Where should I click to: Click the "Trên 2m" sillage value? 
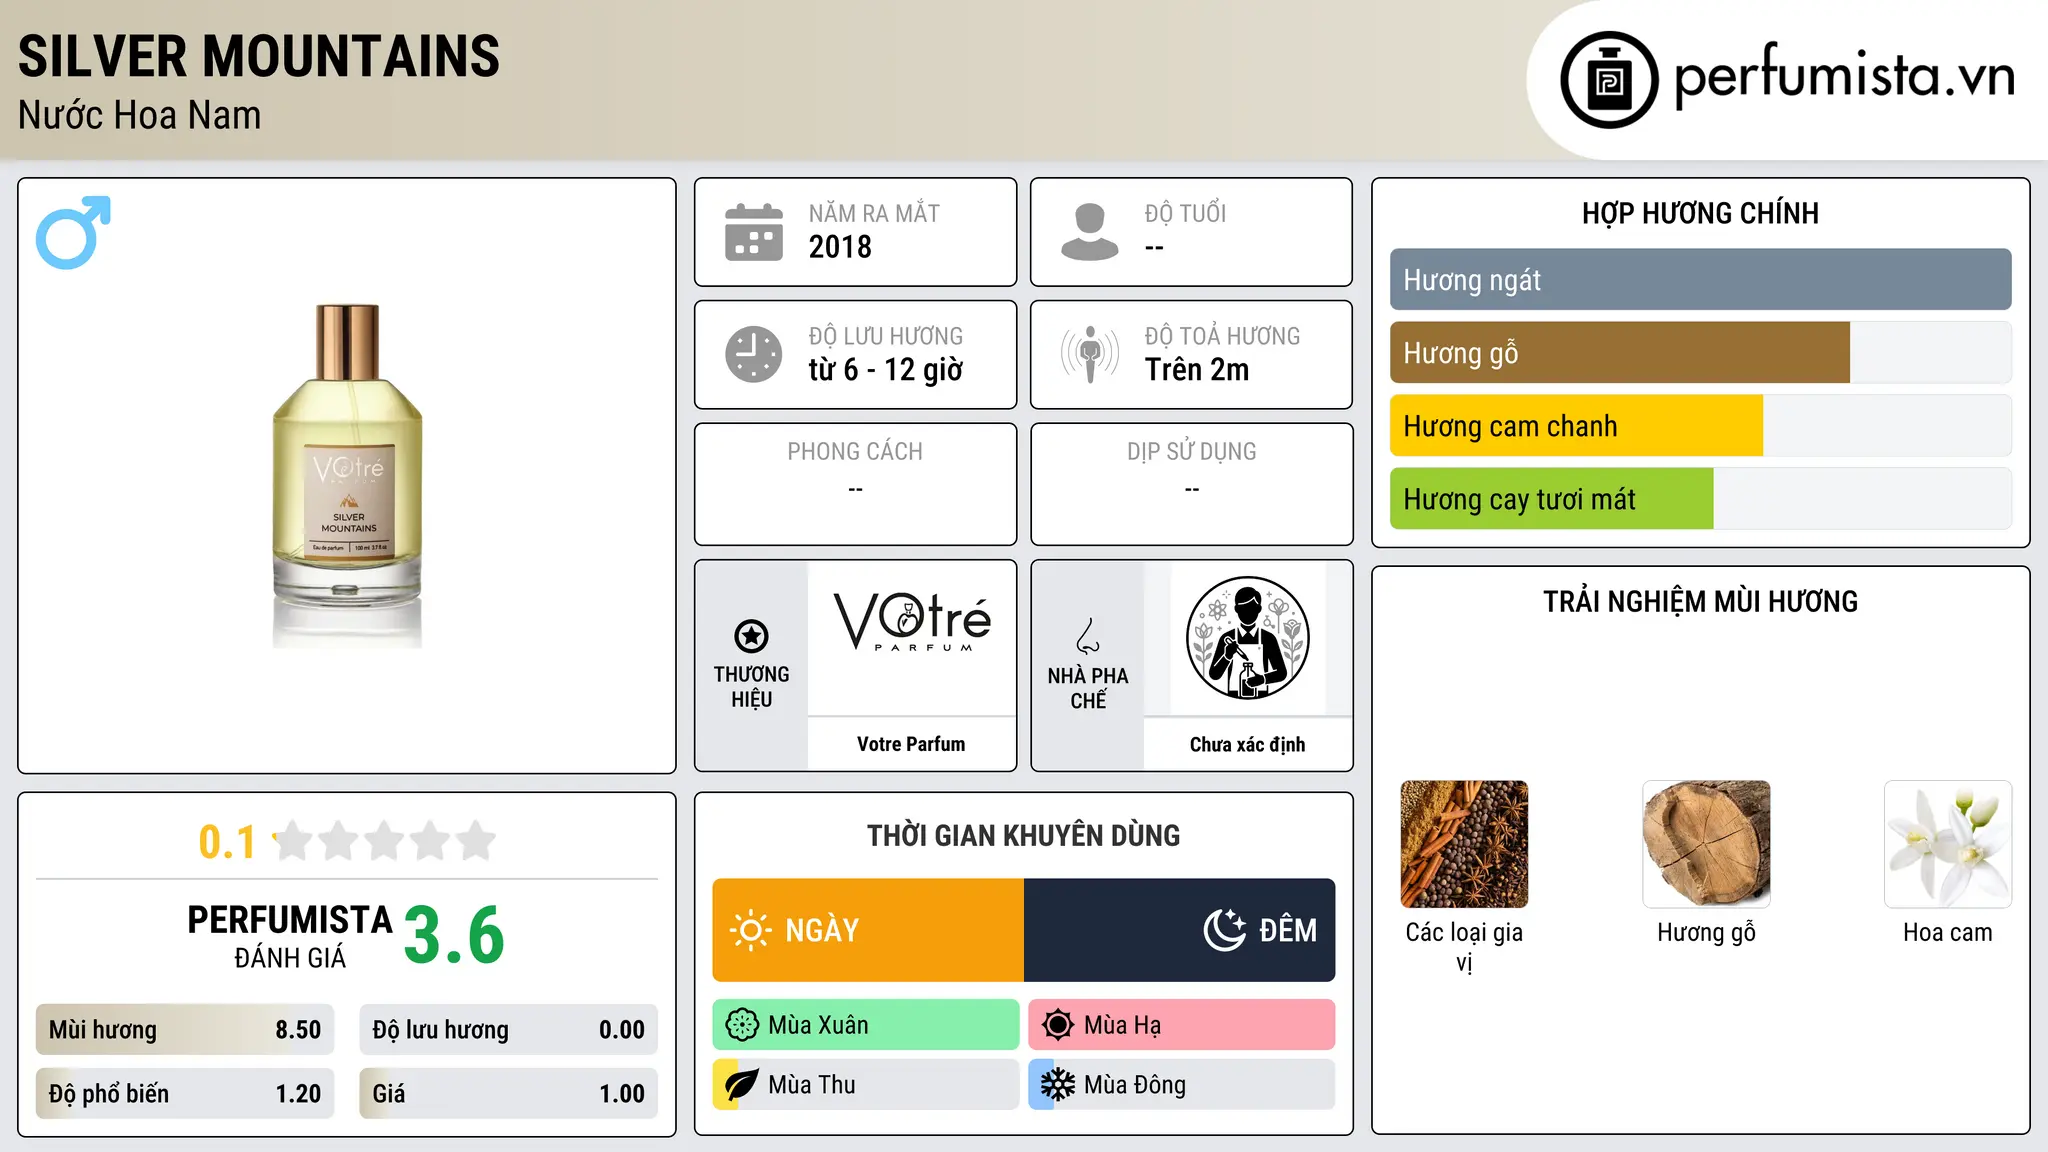1197,370
